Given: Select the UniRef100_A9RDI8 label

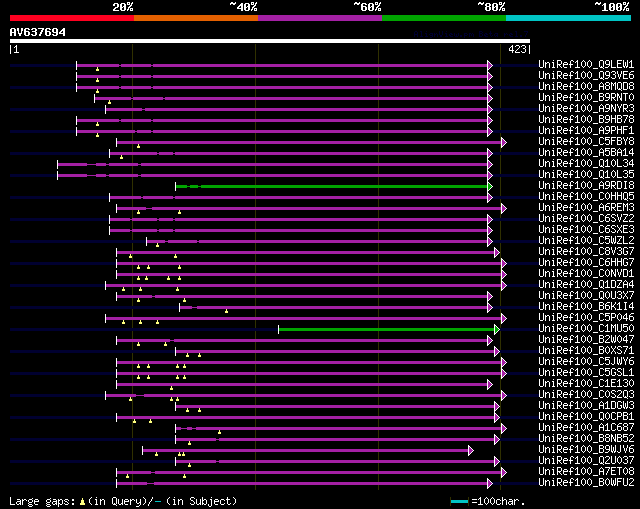Looking at the screenshot, I should (586, 186).
